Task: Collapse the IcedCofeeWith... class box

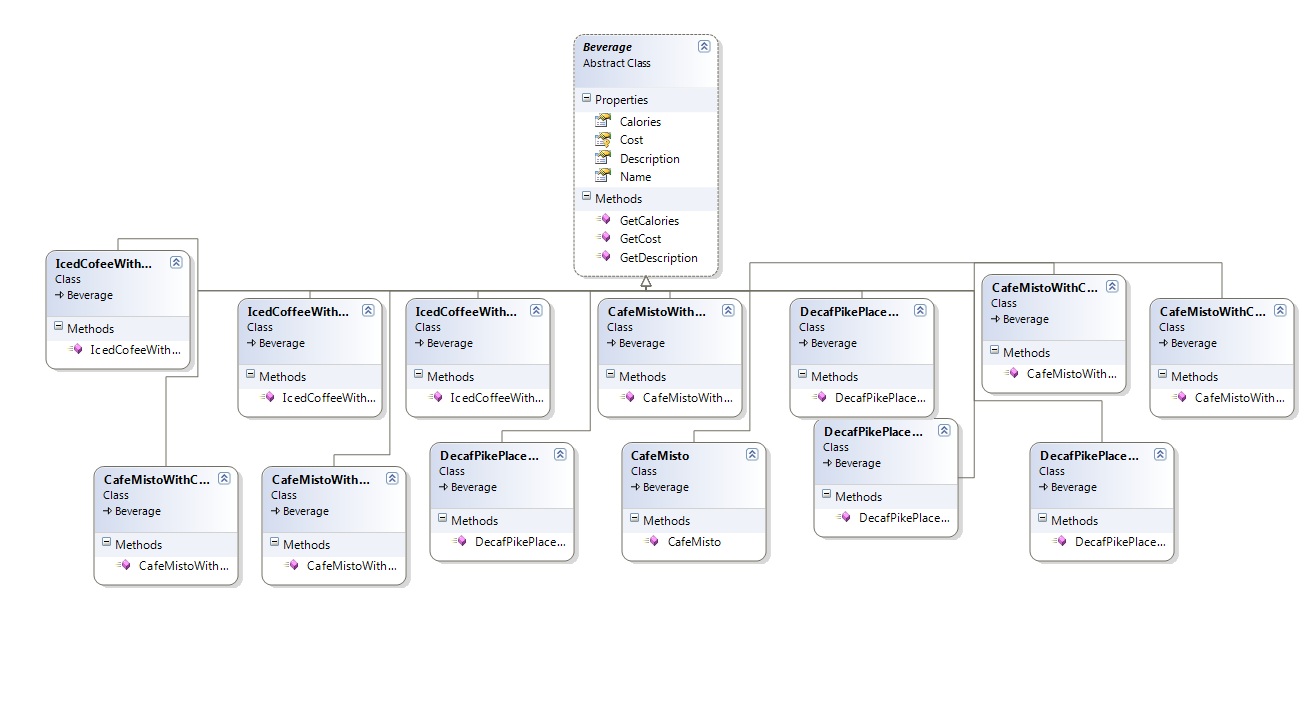Action: pyautogui.click(x=176, y=263)
